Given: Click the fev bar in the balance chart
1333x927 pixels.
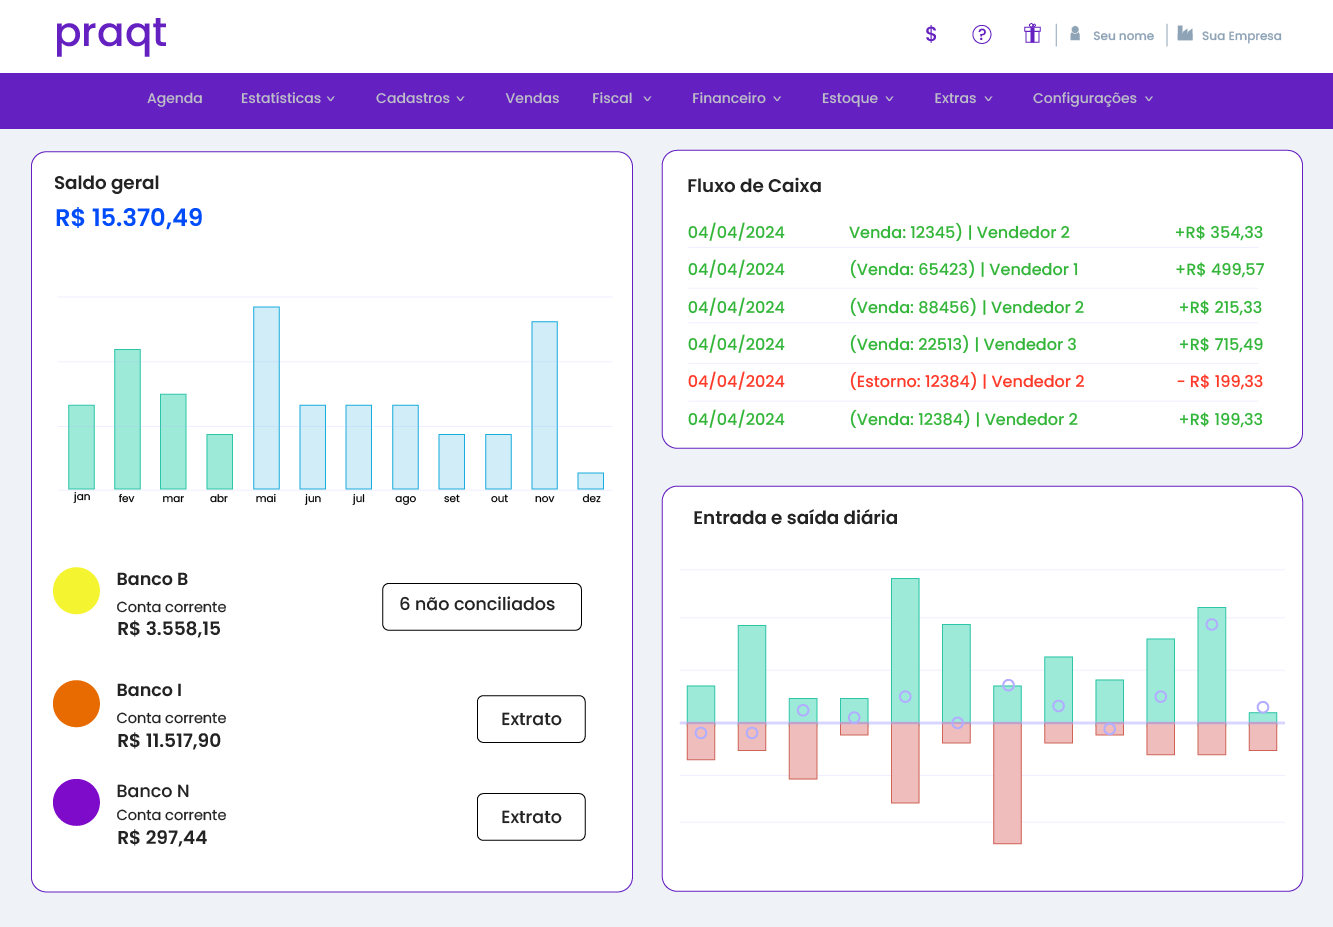Looking at the screenshot, I should pos(127,419).
